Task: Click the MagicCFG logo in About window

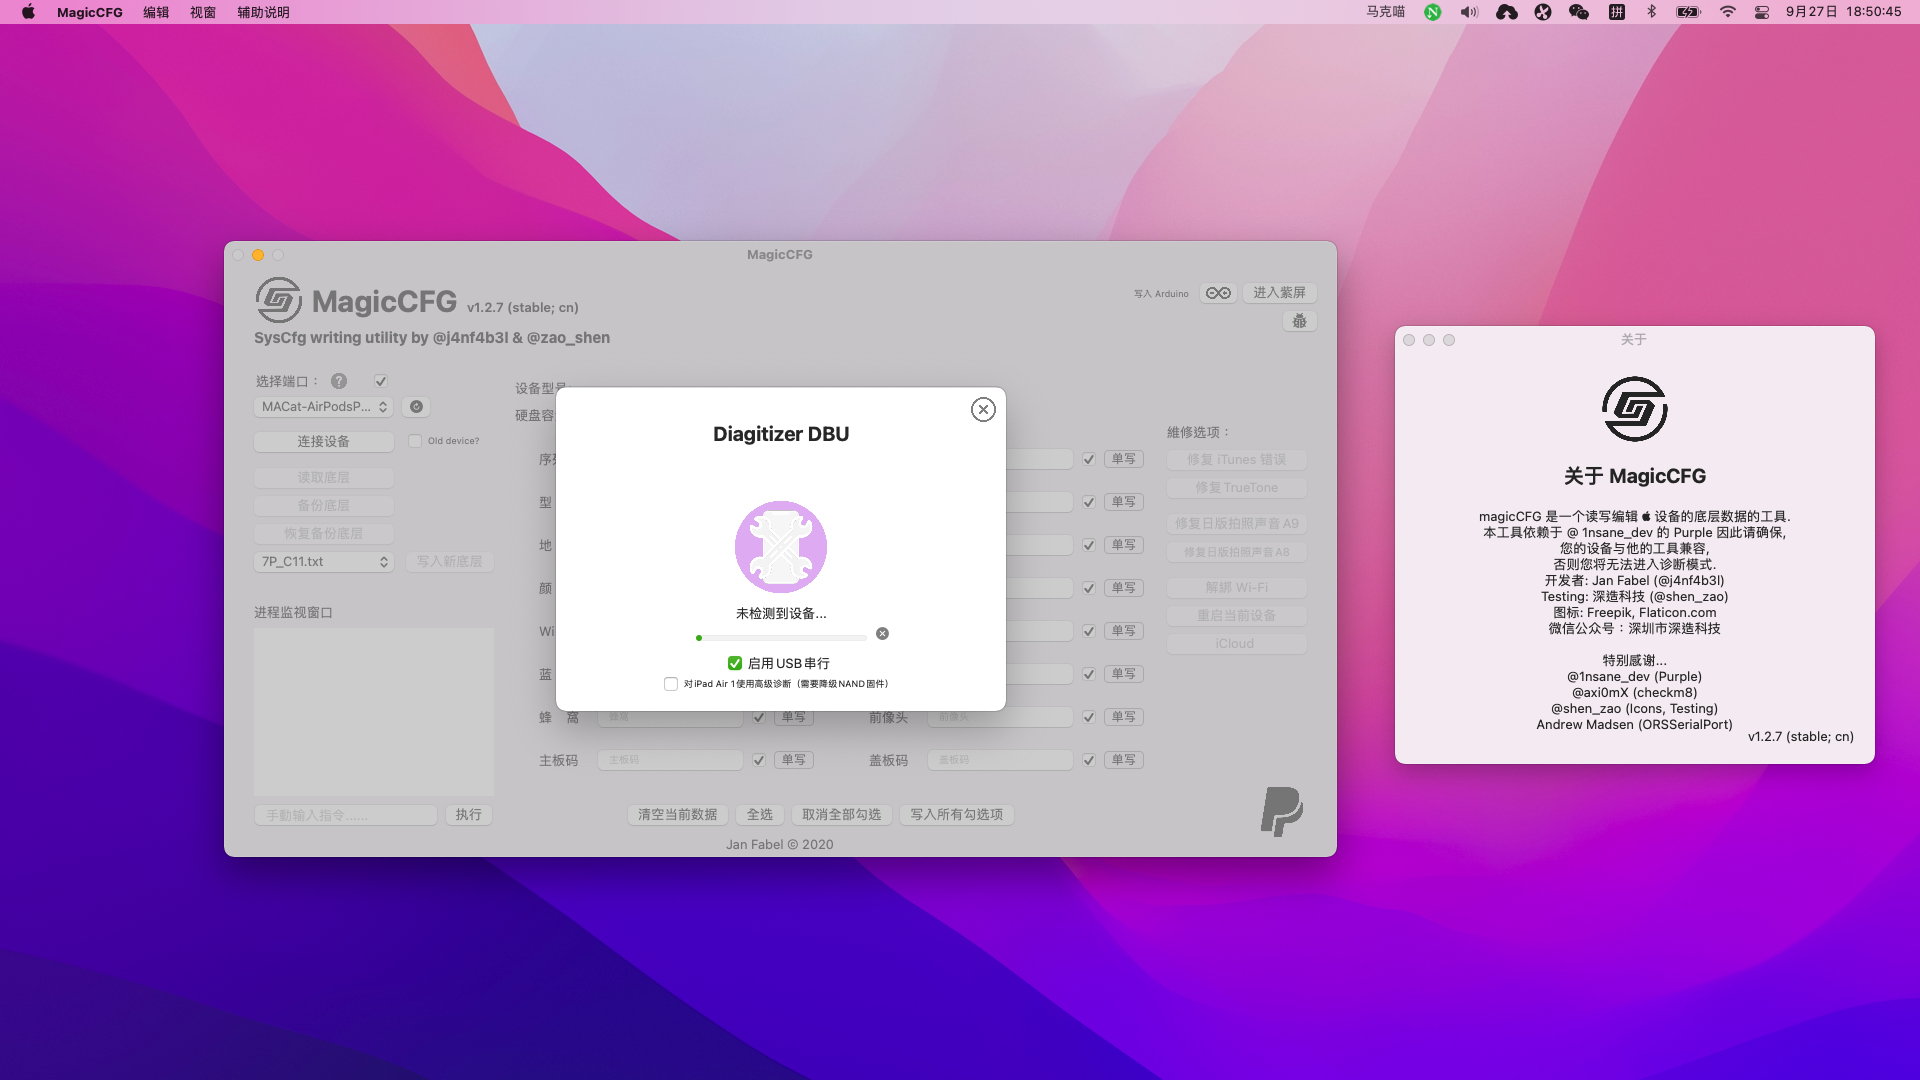Action: [1634, 409]
